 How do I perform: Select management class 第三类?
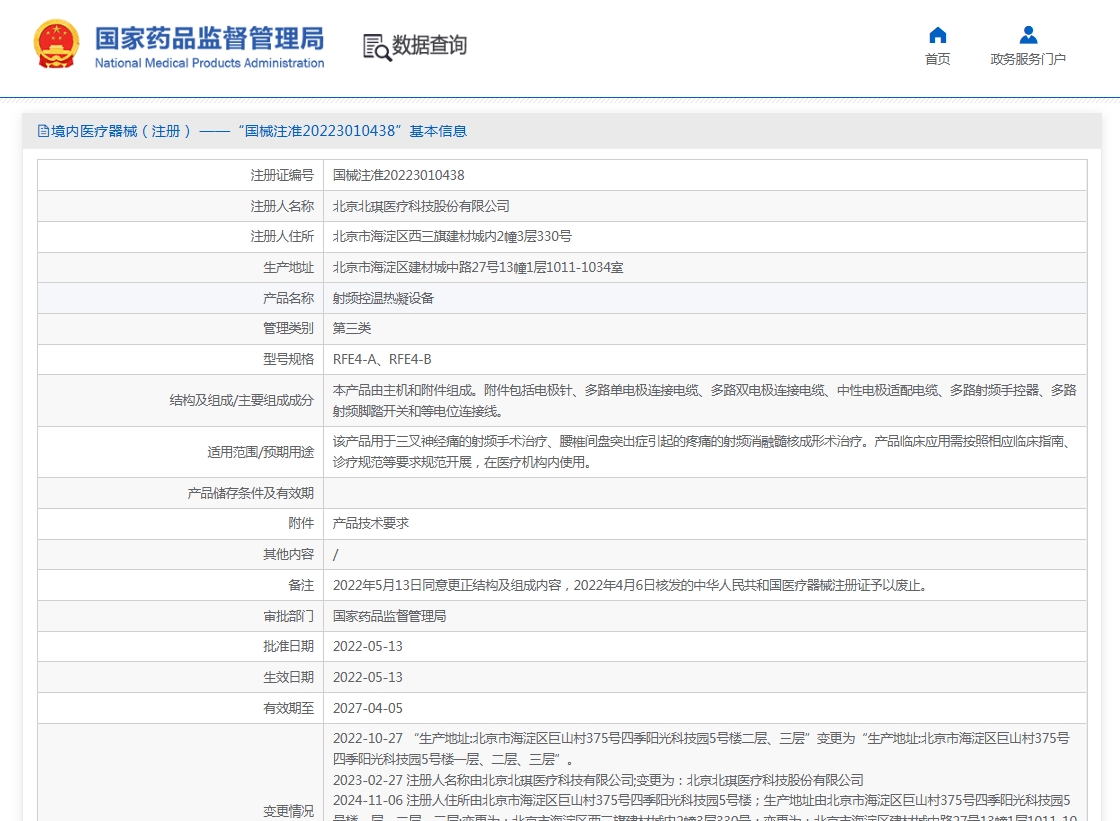click(352, 328)
